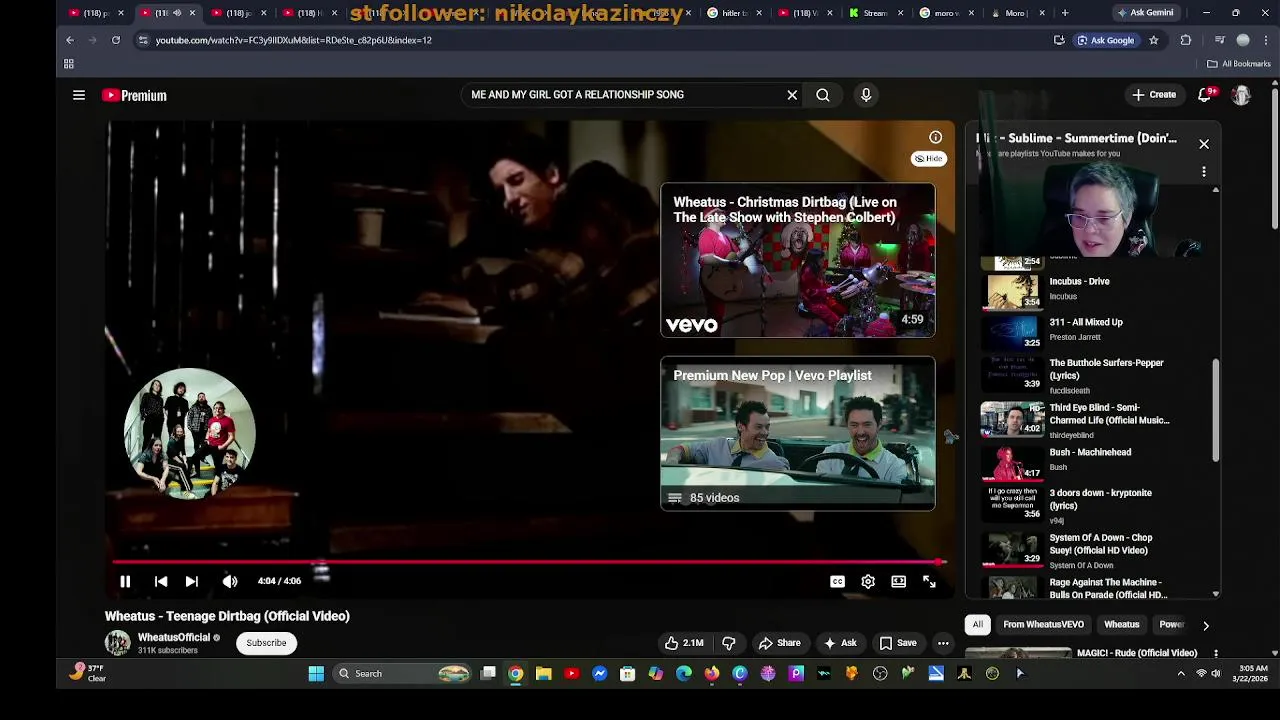Click the search magnifier button
Screen dimensions: 1280x720
click(822, 95)
